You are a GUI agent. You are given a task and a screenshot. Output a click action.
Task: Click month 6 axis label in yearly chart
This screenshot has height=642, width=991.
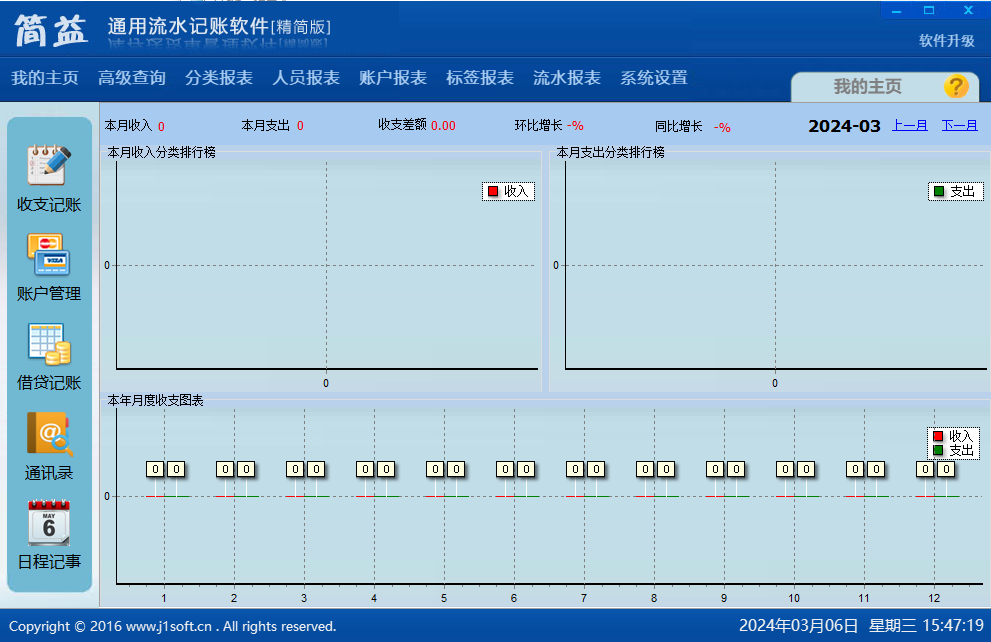[514, 598]
